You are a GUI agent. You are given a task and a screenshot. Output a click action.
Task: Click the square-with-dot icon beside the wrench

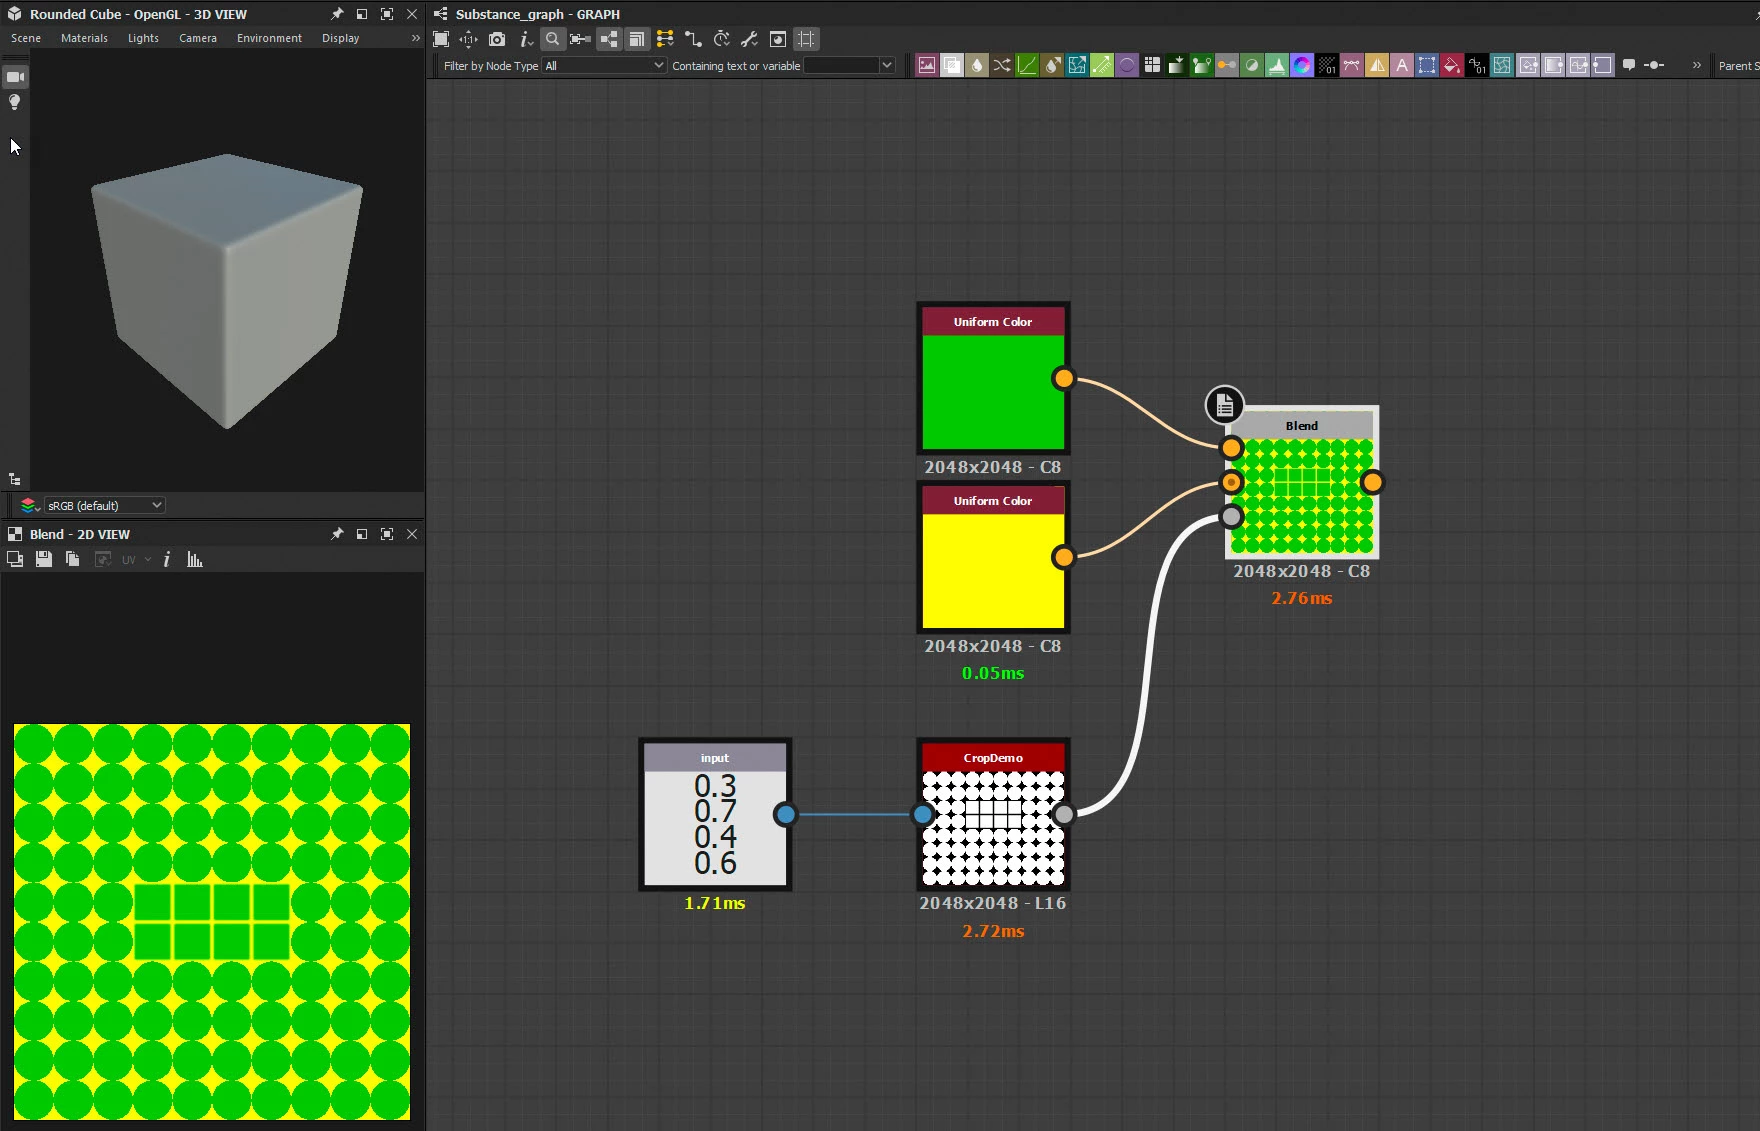click(778, 39)
